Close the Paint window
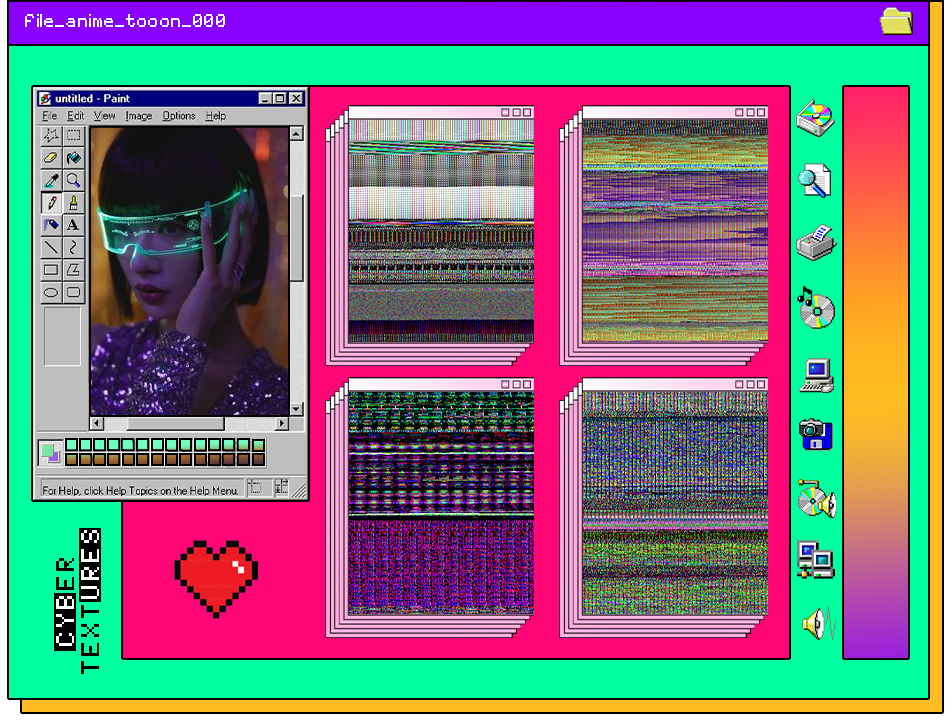Viewport: 950px width, 723px height. coord(296,98)
